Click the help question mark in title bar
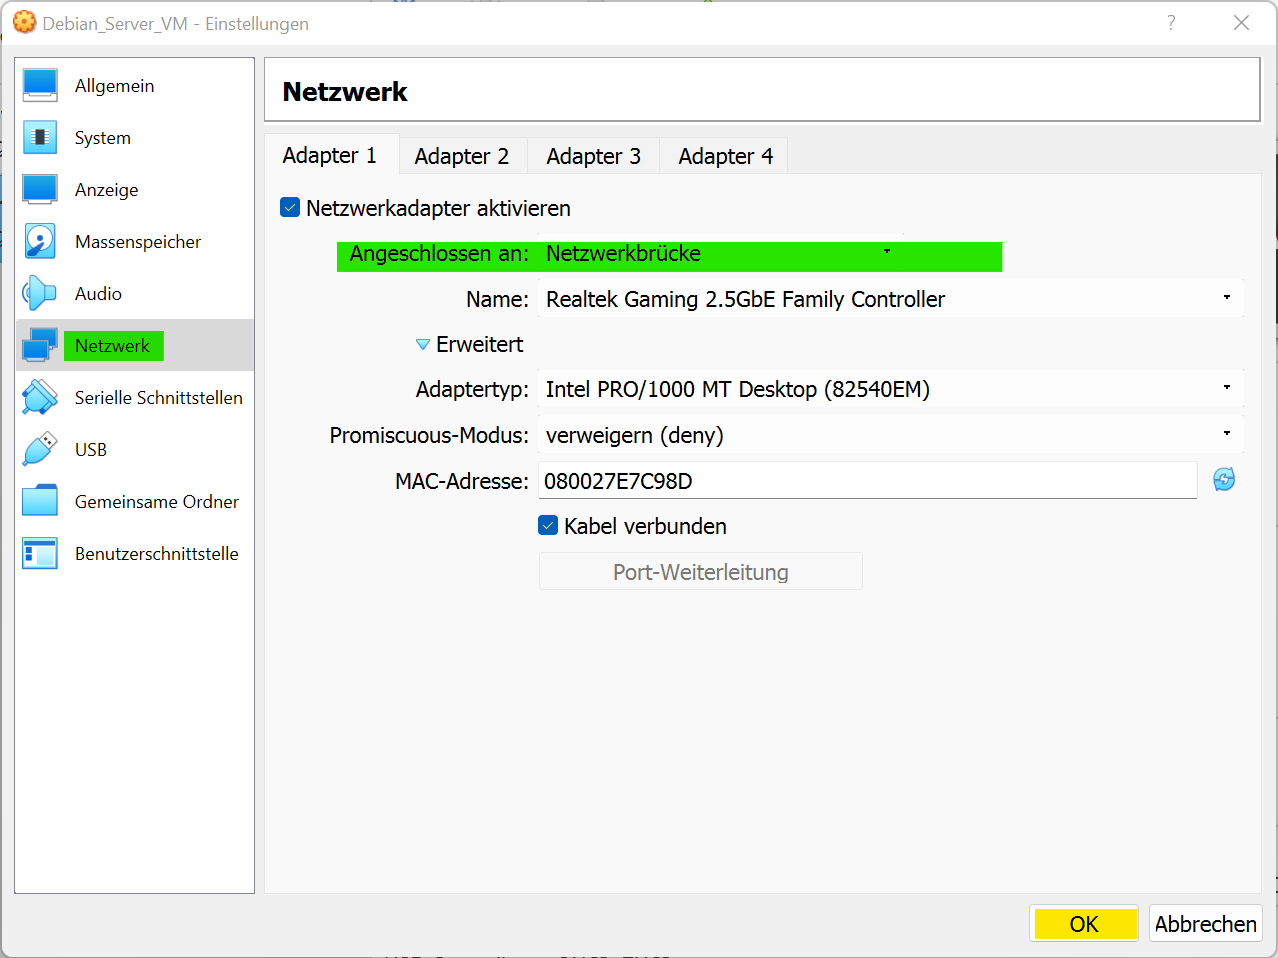Image resolution: width=1278 pixels, height=958 pixels. click(x=1171, y=22)
